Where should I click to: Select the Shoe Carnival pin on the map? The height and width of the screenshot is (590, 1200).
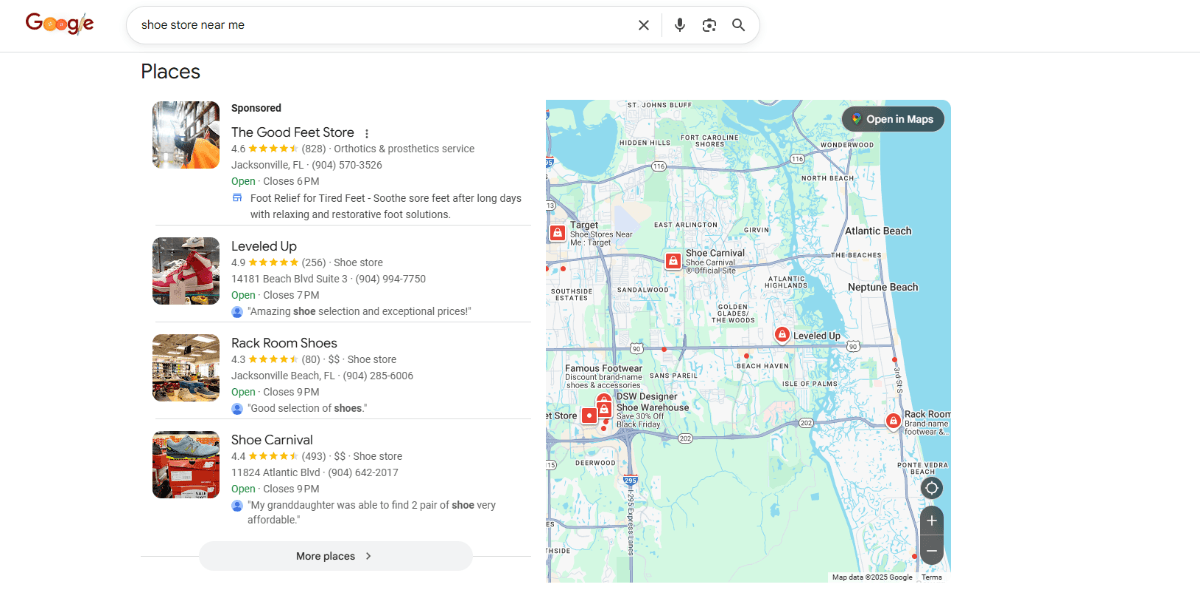(x=672, y=261)
